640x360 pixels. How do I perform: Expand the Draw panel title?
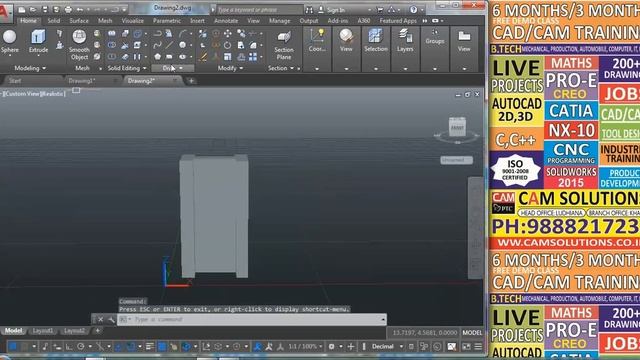point(172,68)
